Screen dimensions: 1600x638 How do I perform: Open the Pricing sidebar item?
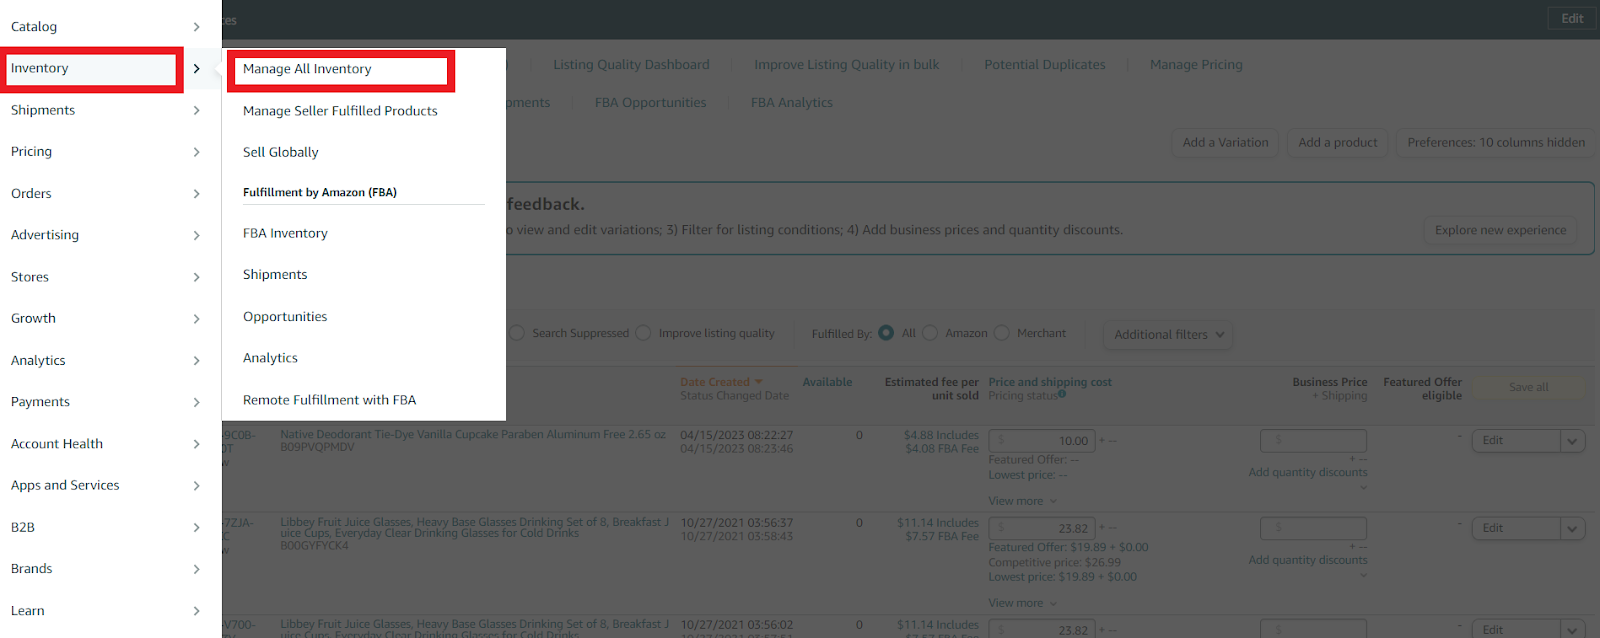tap(31, 152)
